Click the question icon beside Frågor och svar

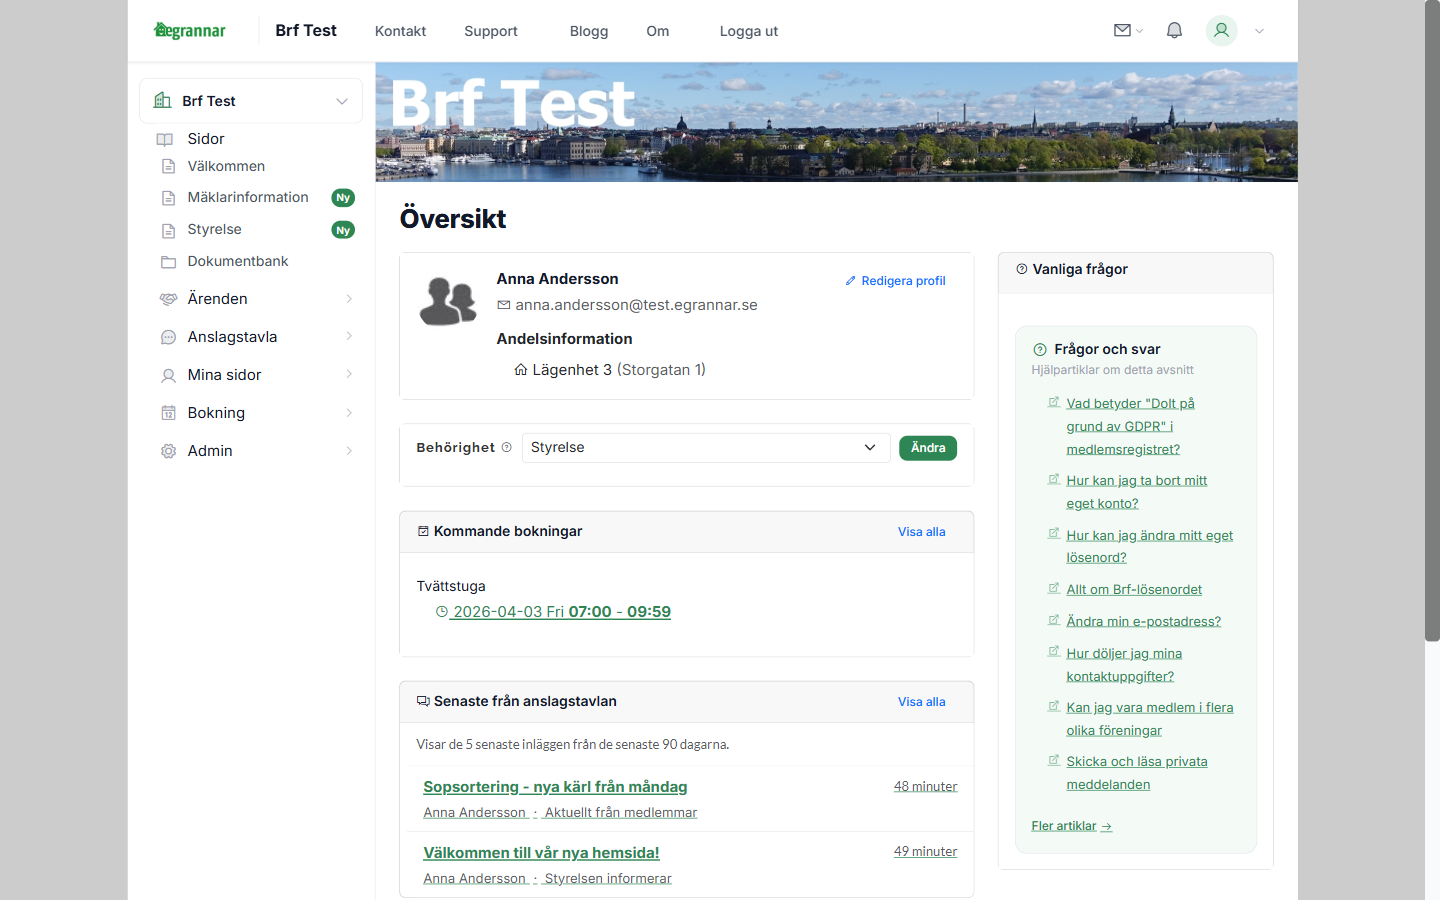pyautogui.click(x=1039, y=350)
